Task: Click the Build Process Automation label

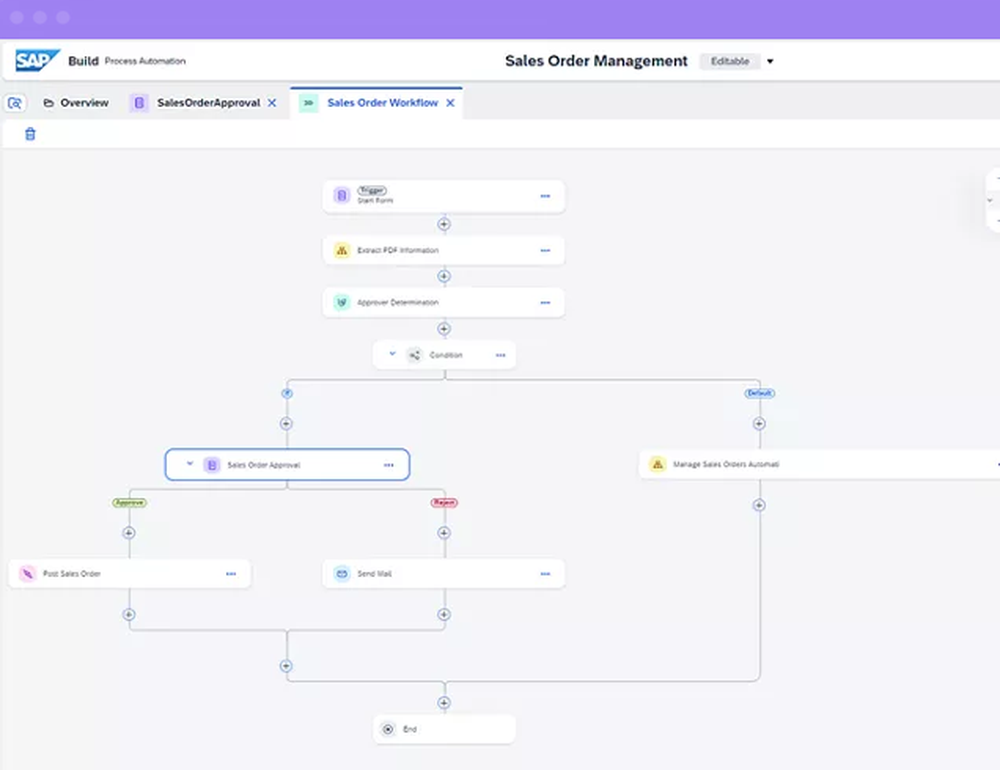Action: [x=127, y=61]
